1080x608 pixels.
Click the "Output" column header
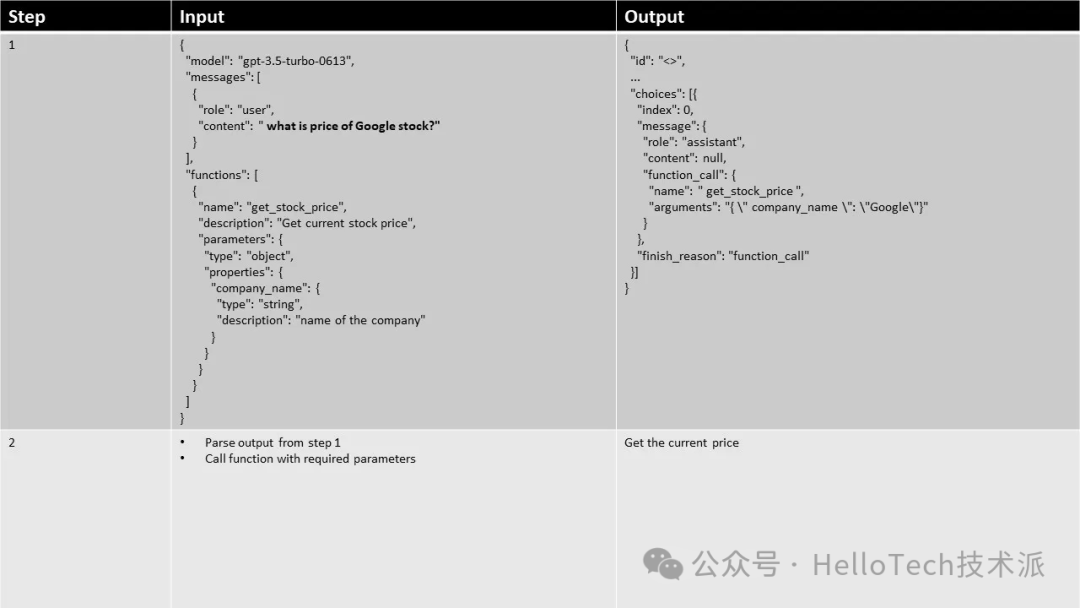pos(654,17)
